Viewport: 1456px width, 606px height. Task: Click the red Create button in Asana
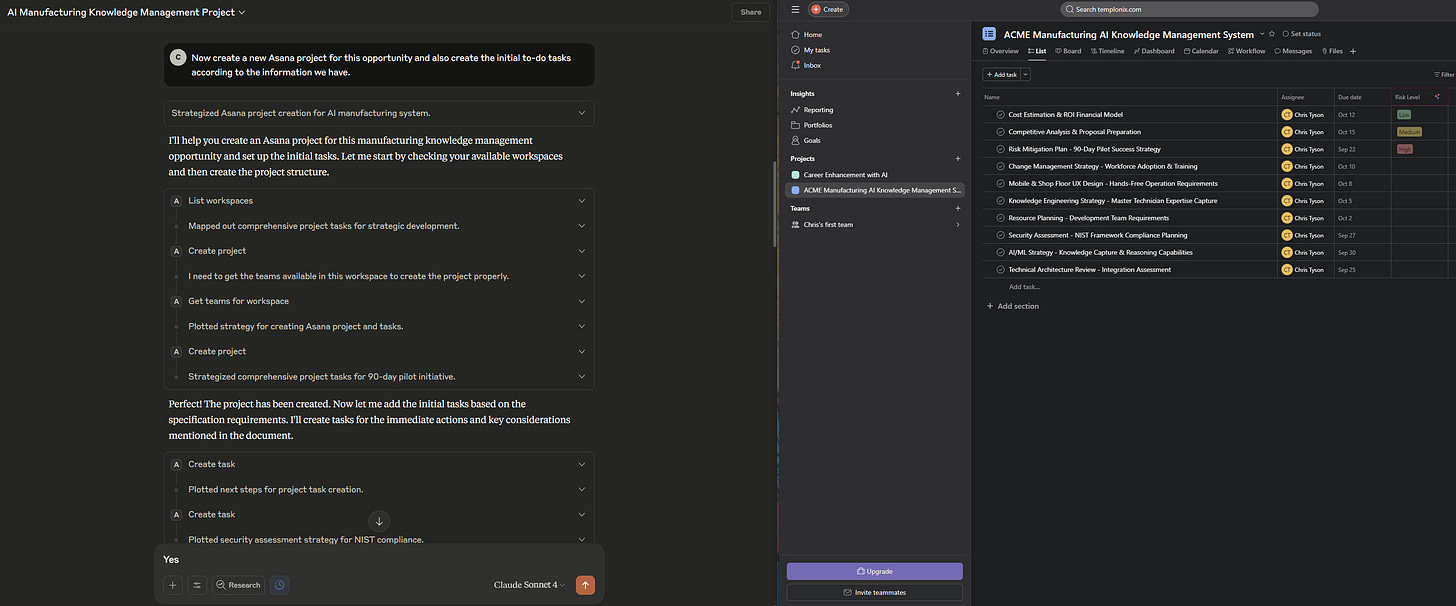828,9
